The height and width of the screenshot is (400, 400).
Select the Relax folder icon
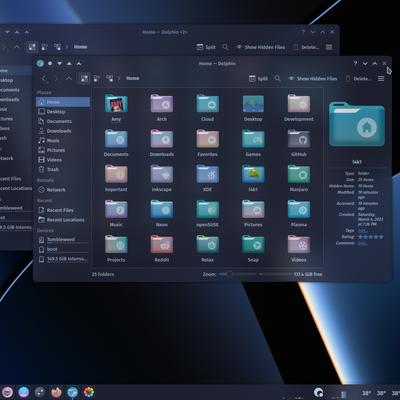coord(207,245)
